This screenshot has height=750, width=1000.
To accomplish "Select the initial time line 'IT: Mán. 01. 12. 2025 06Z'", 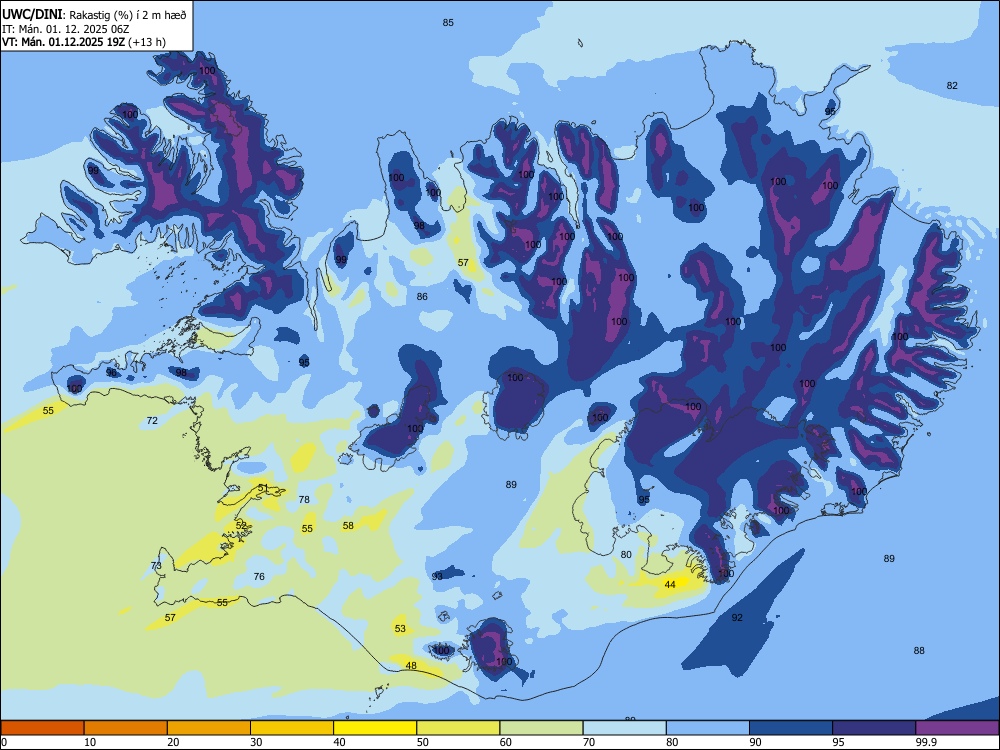I will (x=66, y=29).
